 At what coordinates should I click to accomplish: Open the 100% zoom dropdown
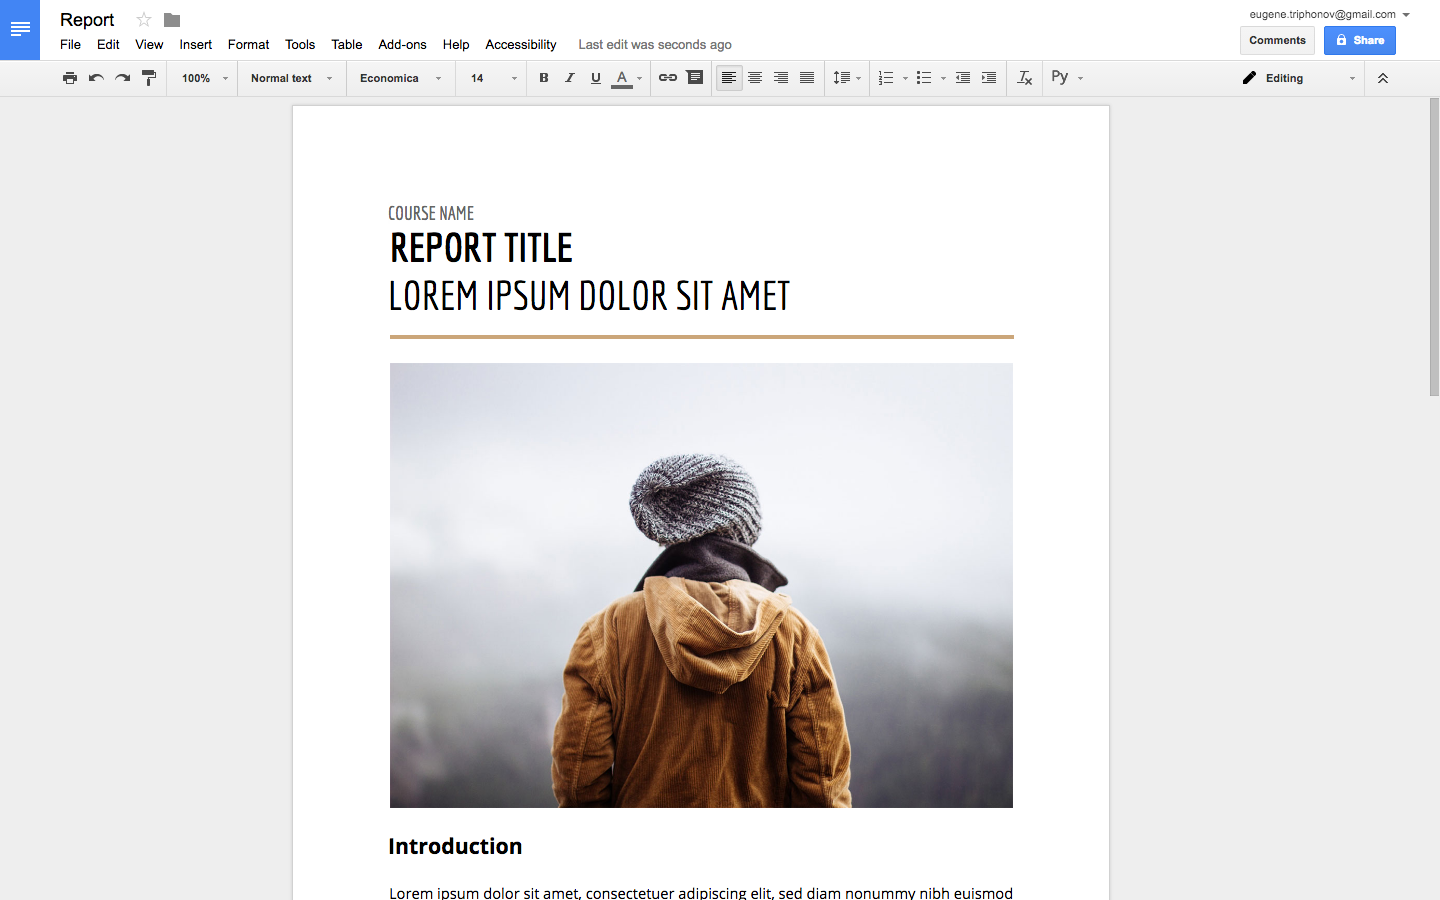tap(205, 78)
